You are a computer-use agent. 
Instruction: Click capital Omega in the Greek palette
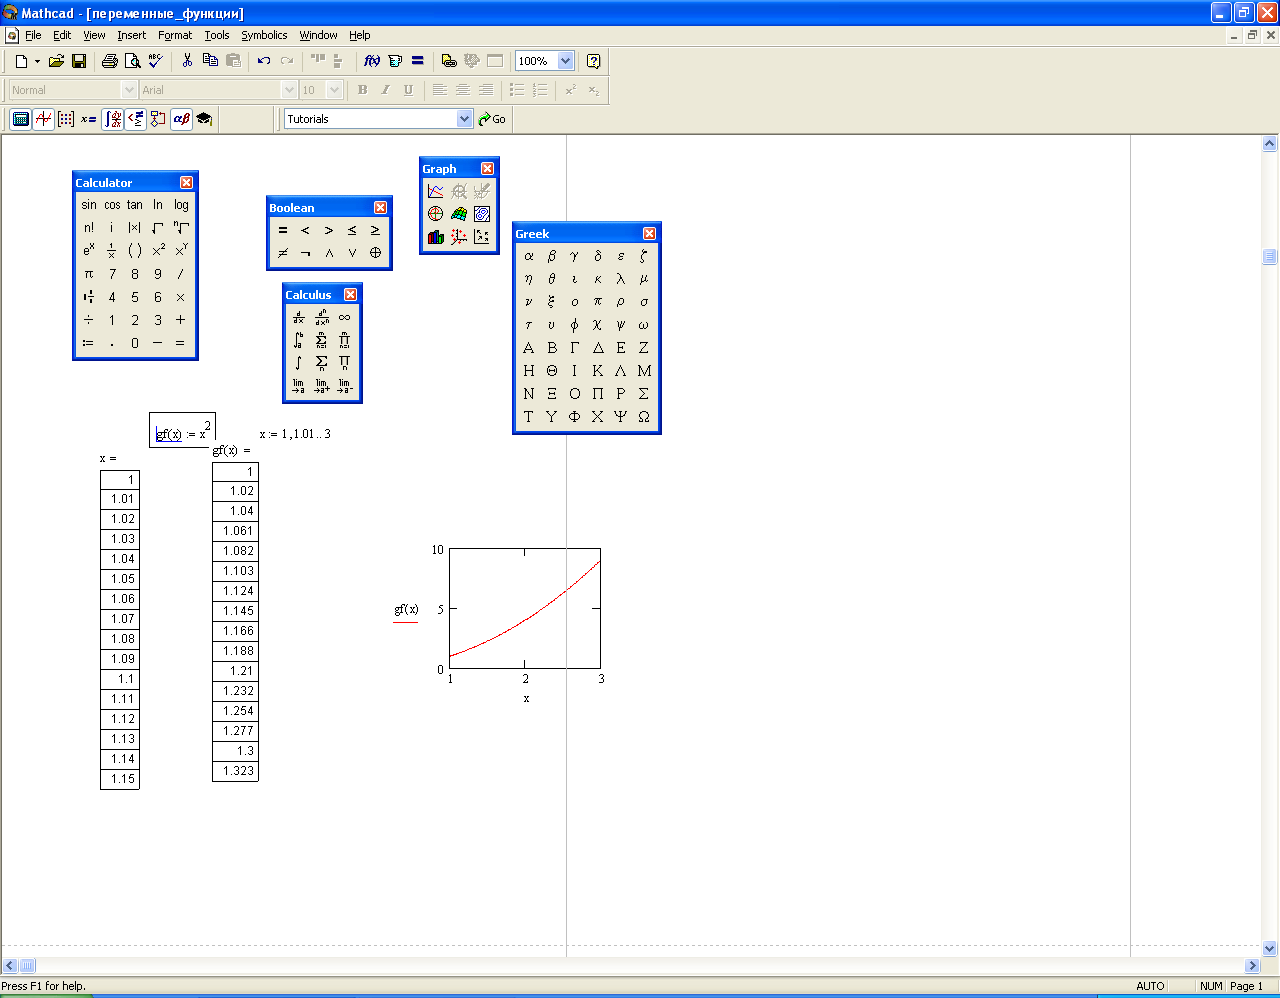(644, 417)
